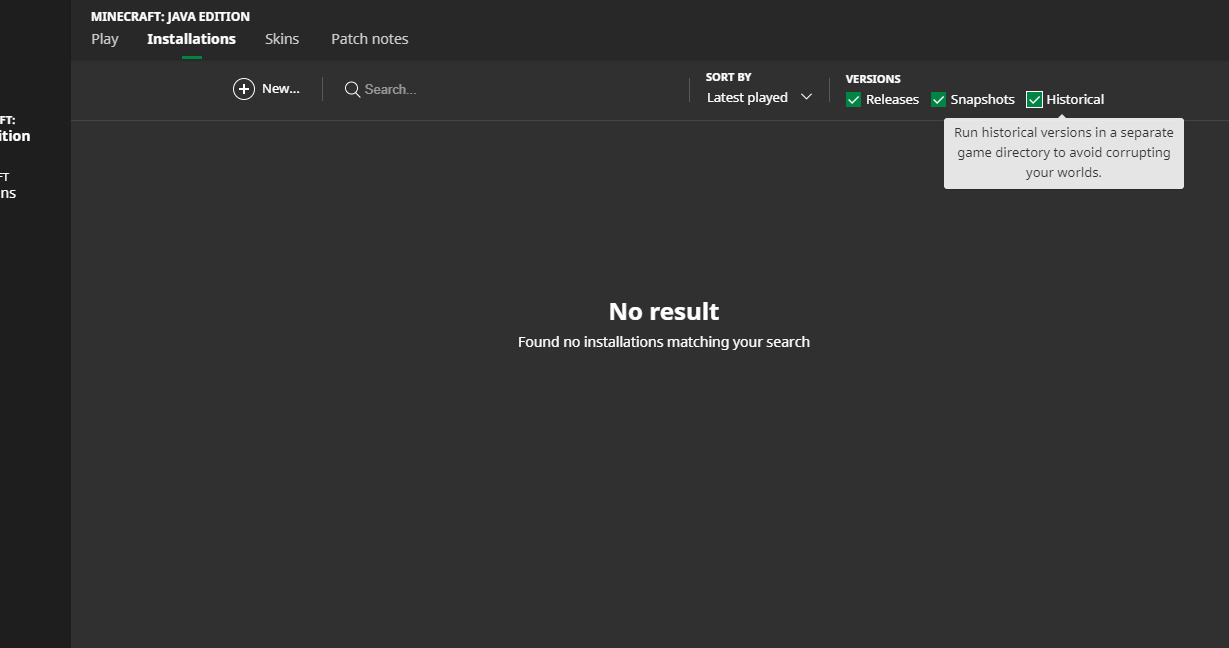The image size is (1229, 648).
Task: Click the MINECRAFT: JAVA EDITION title
Action: click(x=170, y=16)
